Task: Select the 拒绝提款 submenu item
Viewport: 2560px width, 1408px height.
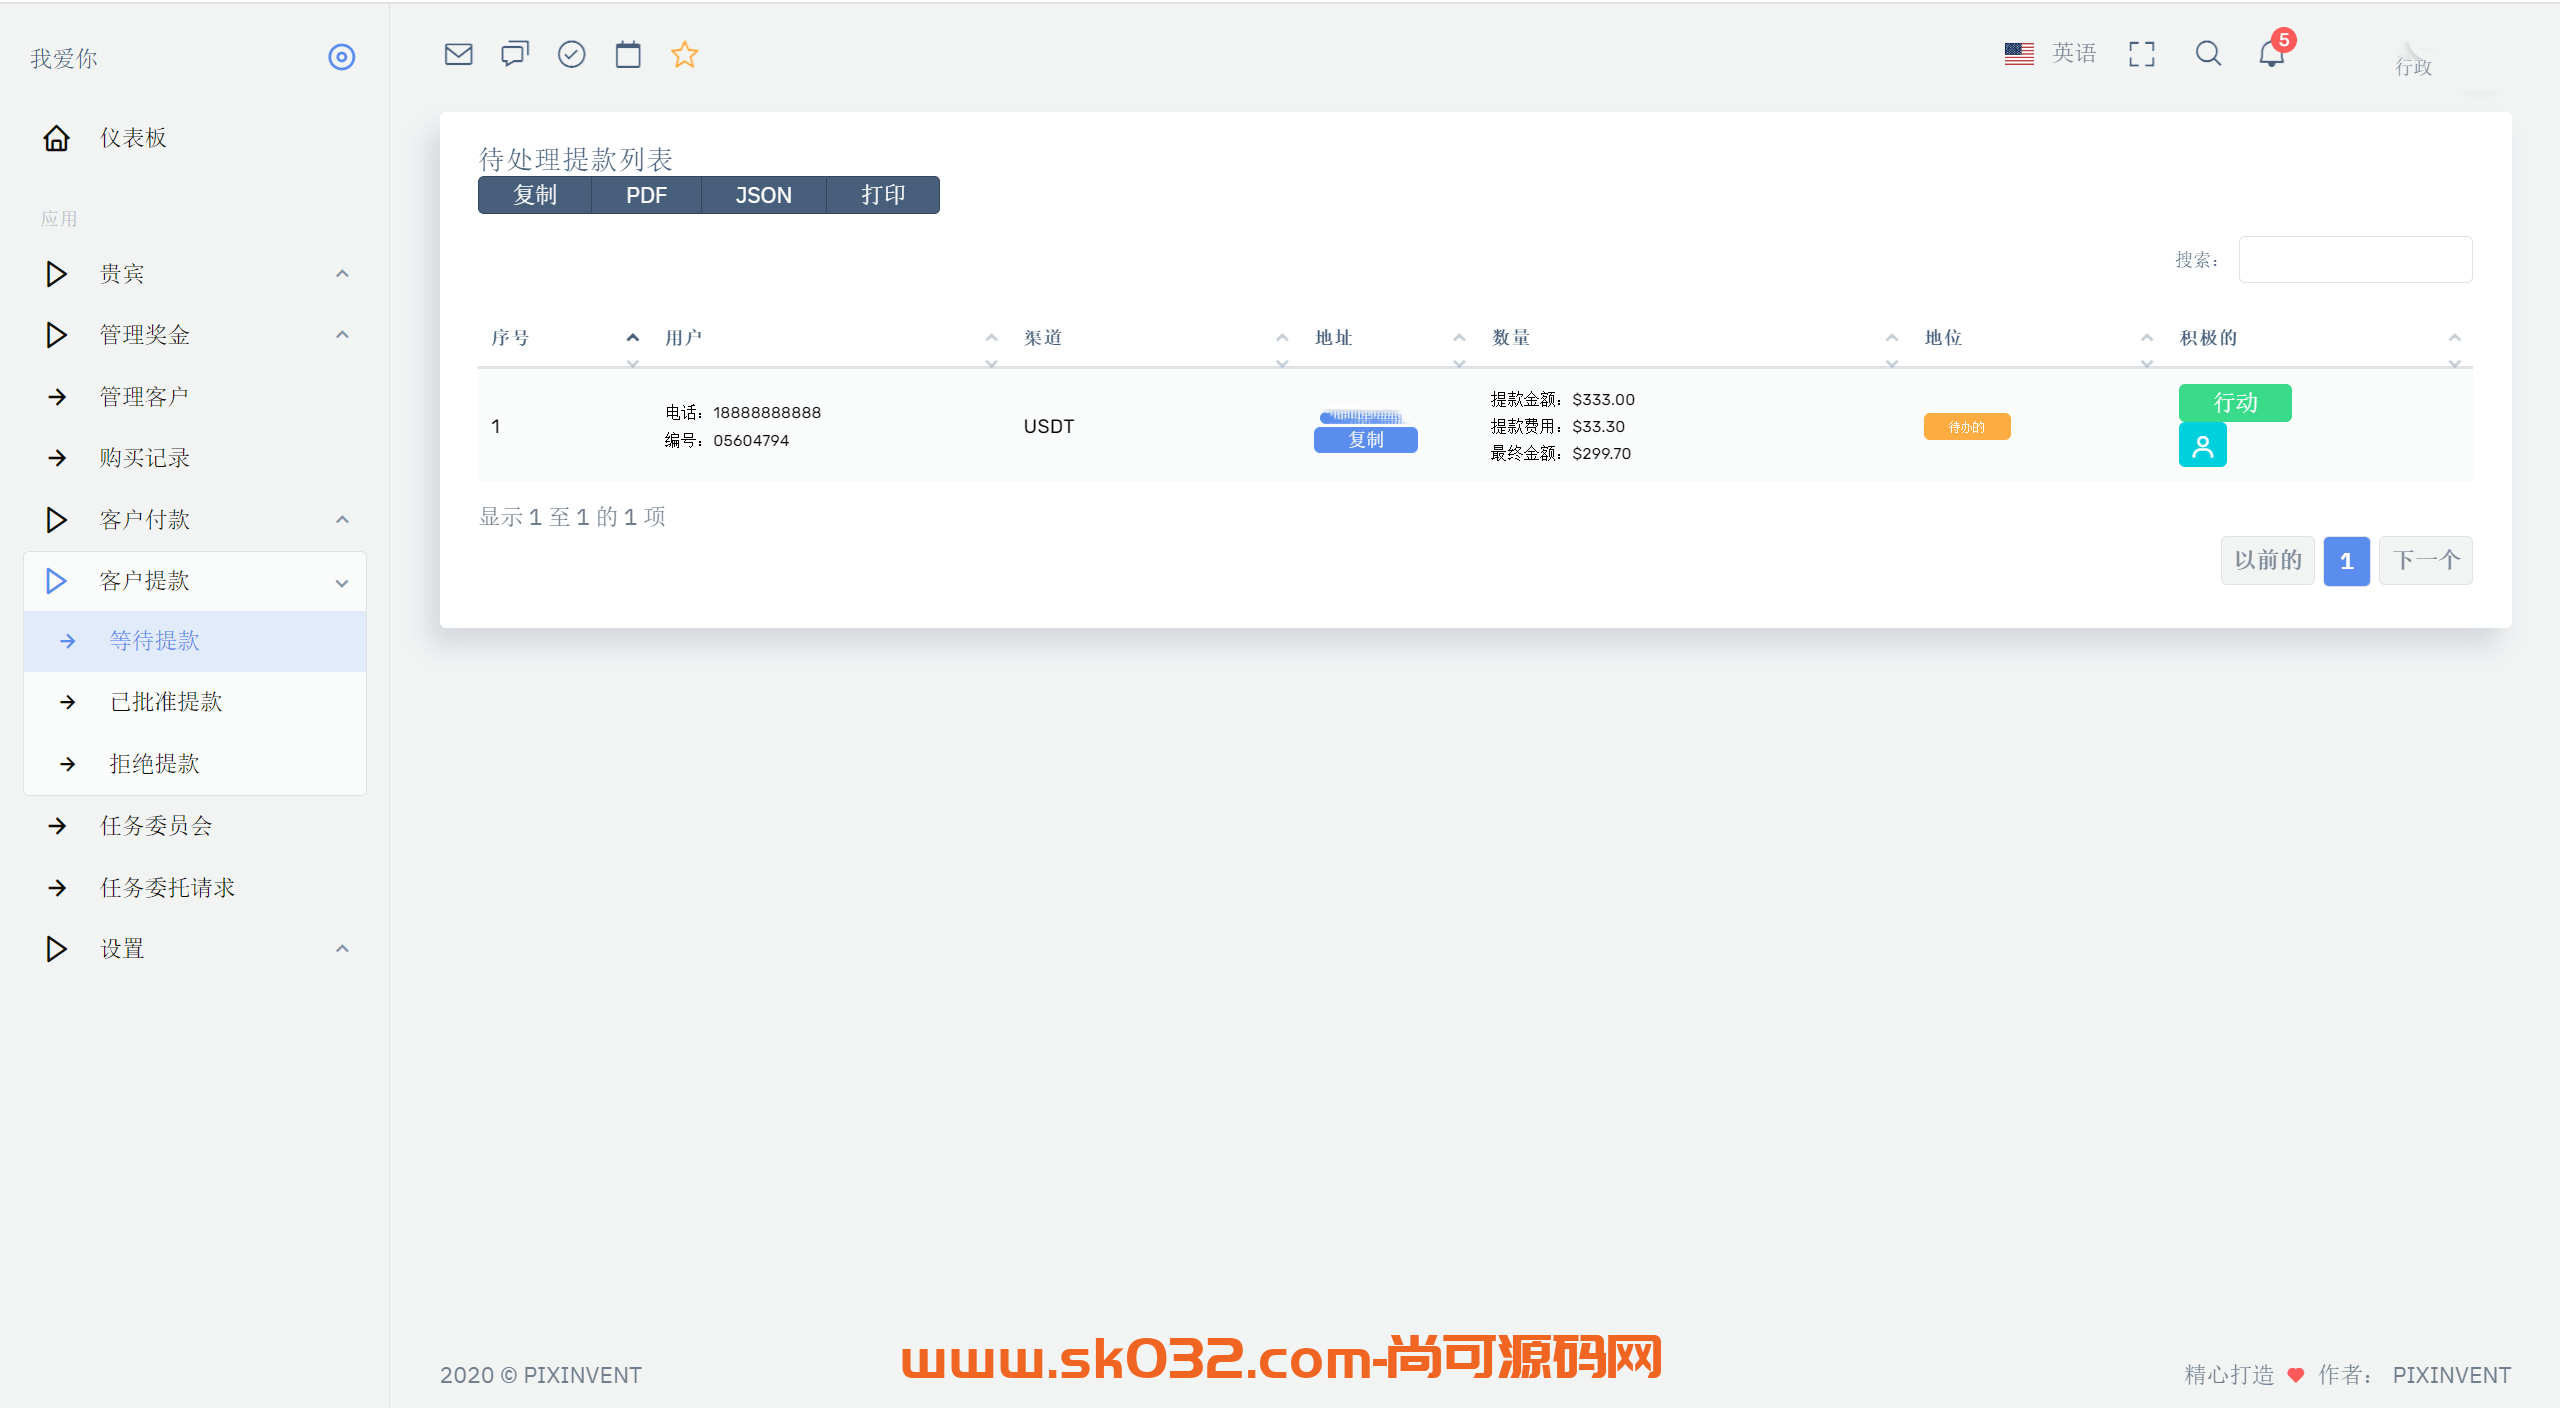Action: click(195, 764)
